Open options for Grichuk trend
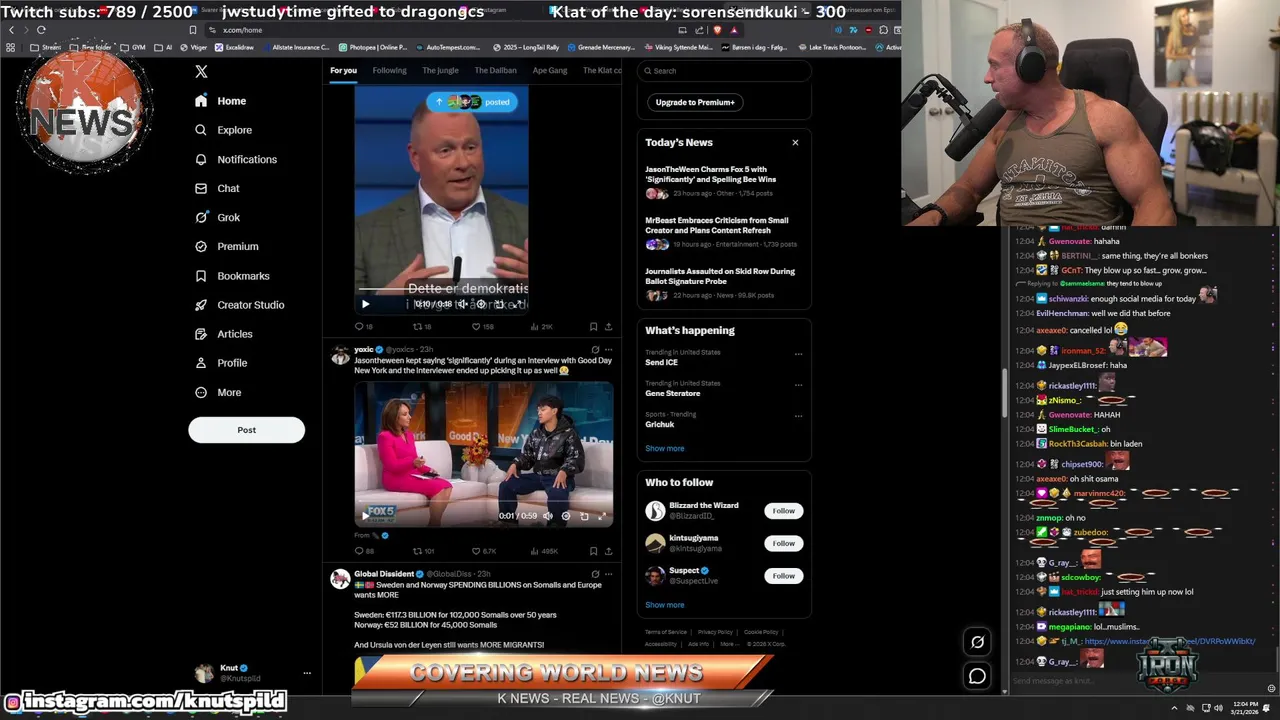This screenshot has width=1280, height=720. [x=798, y=416]
